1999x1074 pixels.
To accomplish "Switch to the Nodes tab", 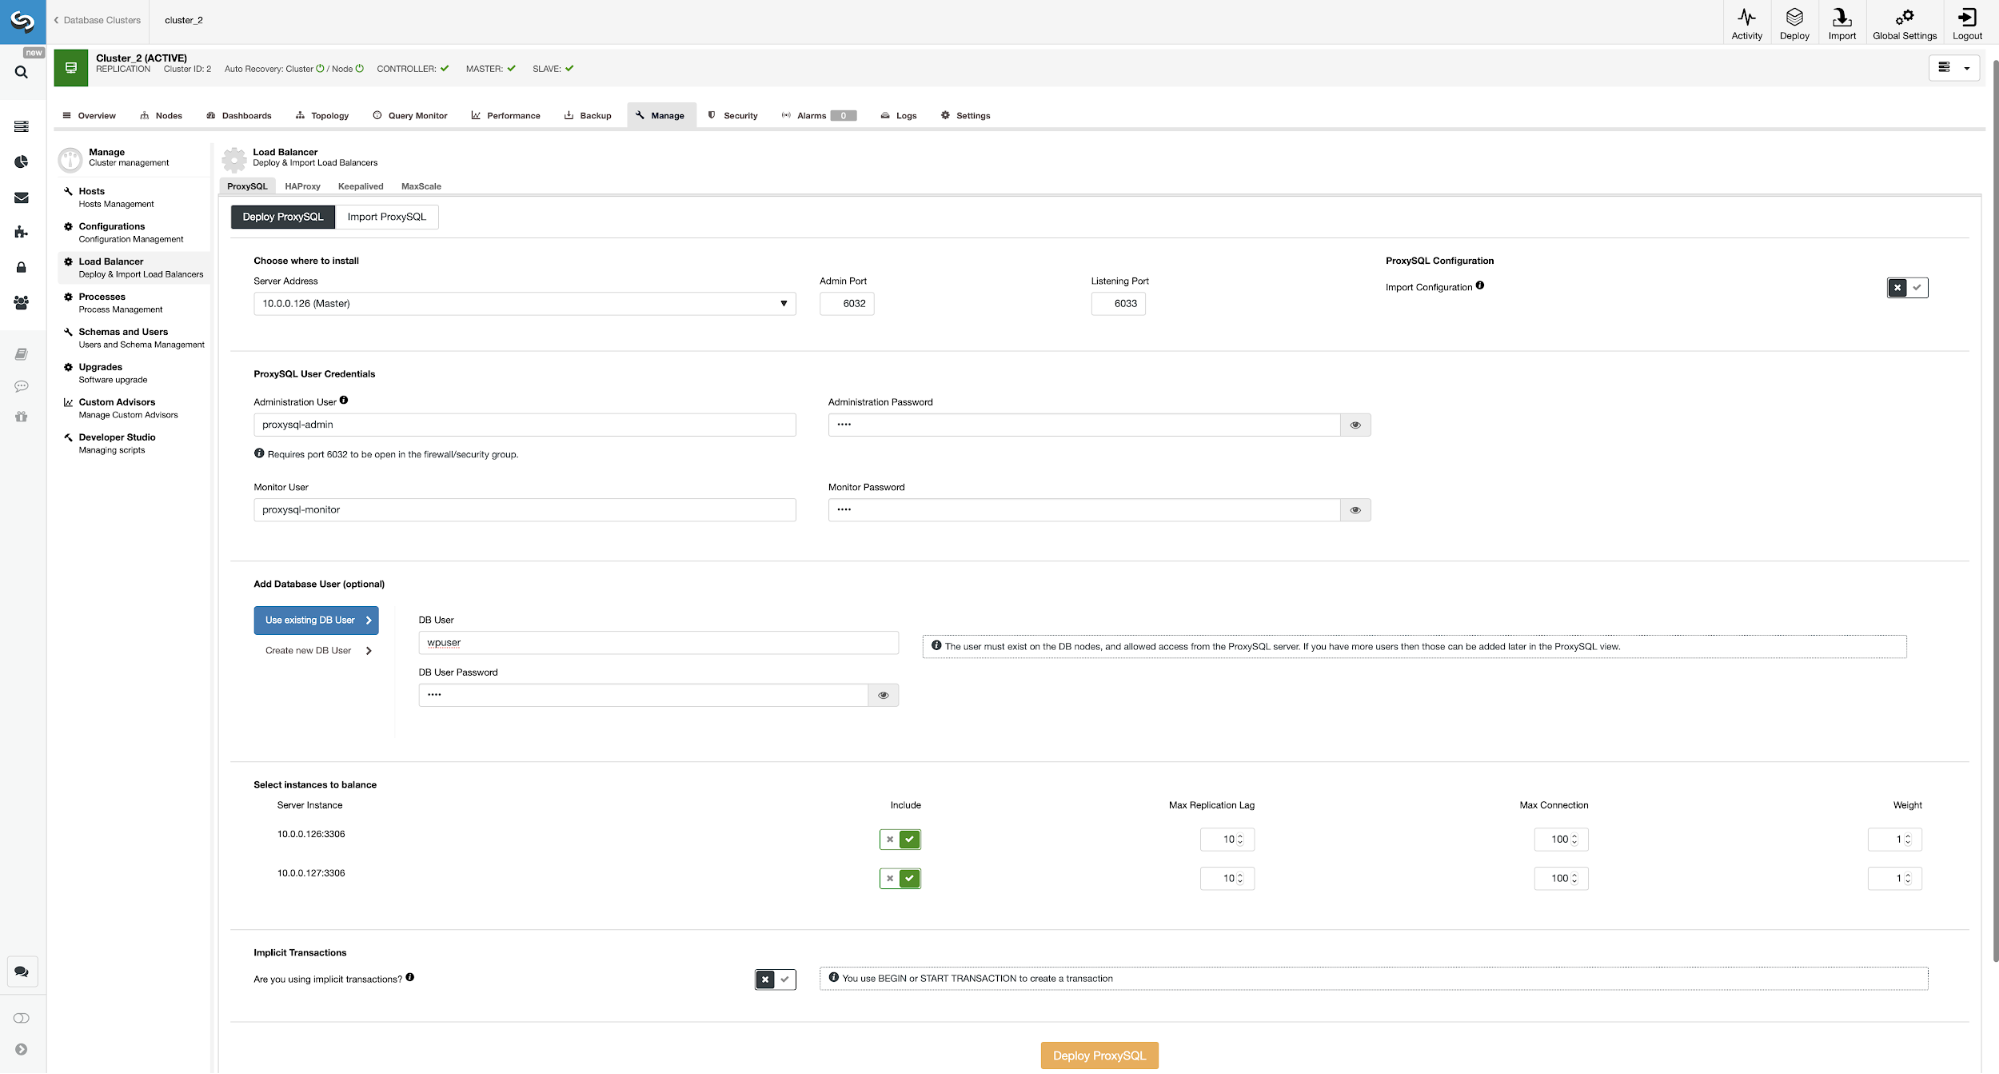I will [161, 115].
